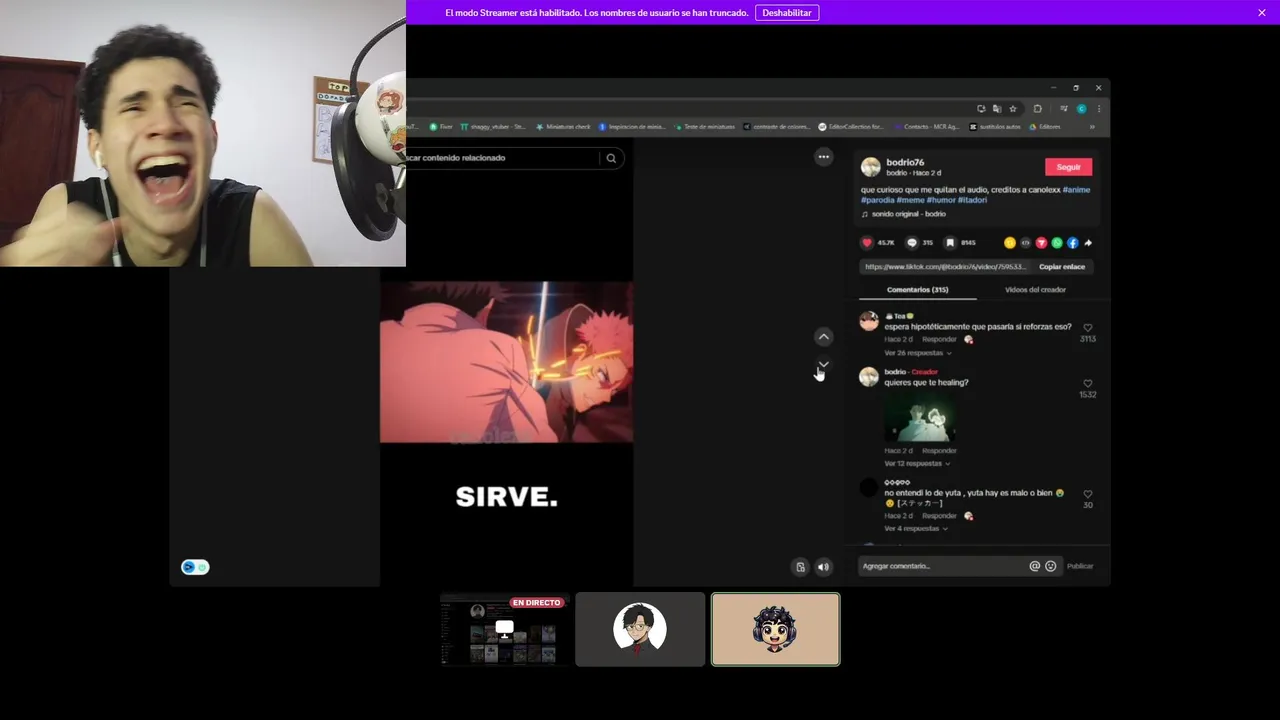Click the auto-scroll icon beside the speaker

tap(800, 567)
